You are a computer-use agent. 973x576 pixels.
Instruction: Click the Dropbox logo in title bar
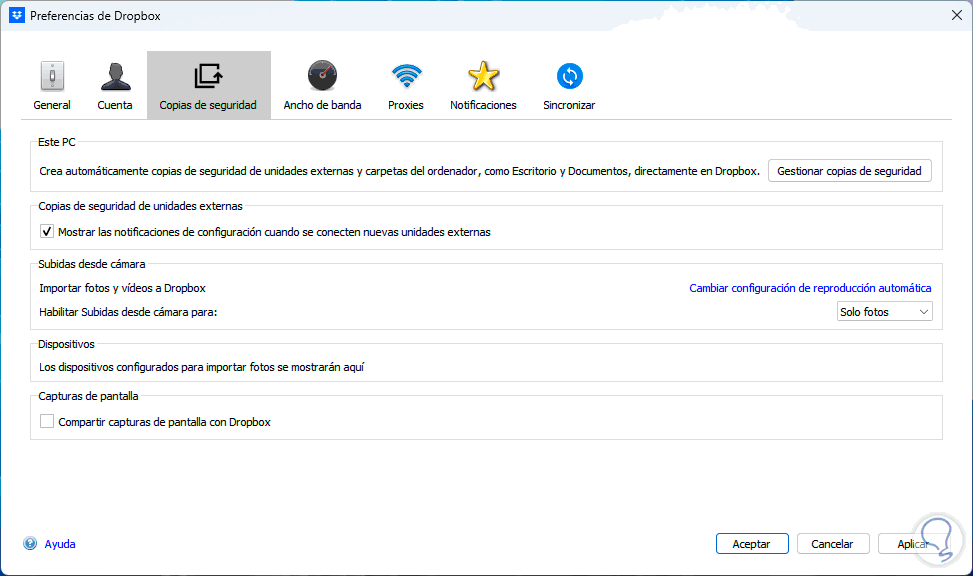tap(17, 16)
